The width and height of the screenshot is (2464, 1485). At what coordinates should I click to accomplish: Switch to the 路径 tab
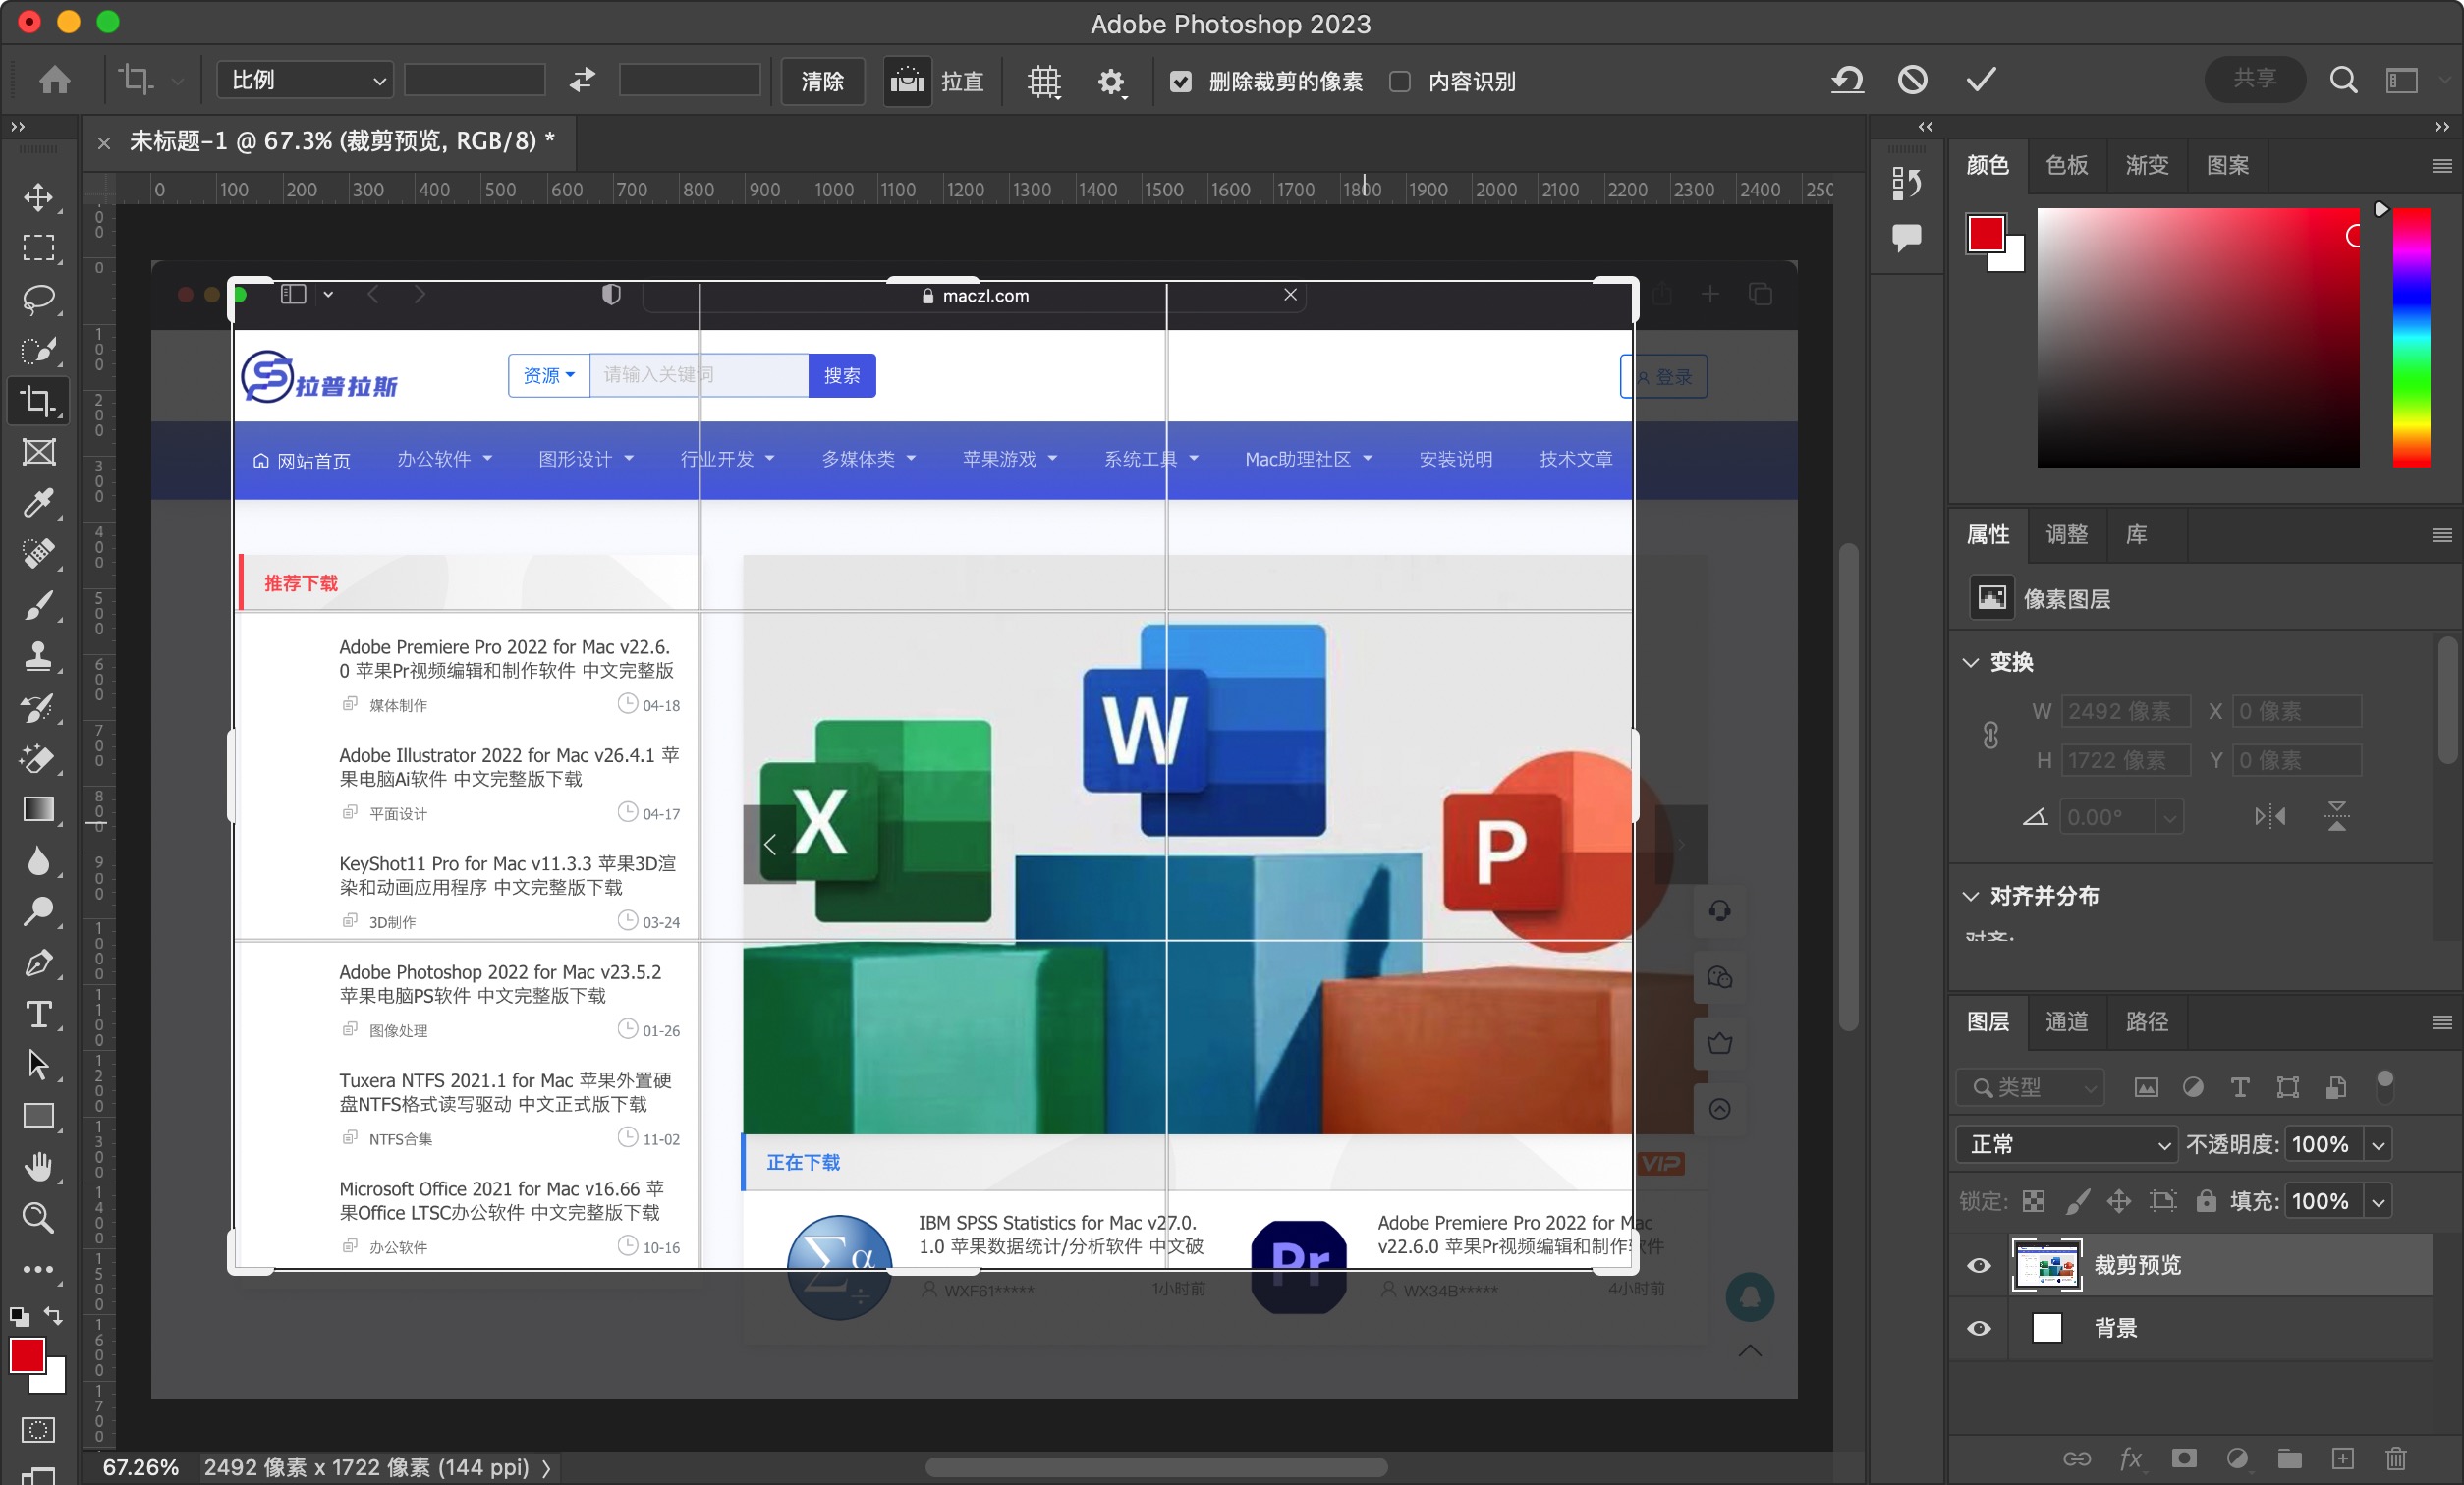[2146, 1022]
